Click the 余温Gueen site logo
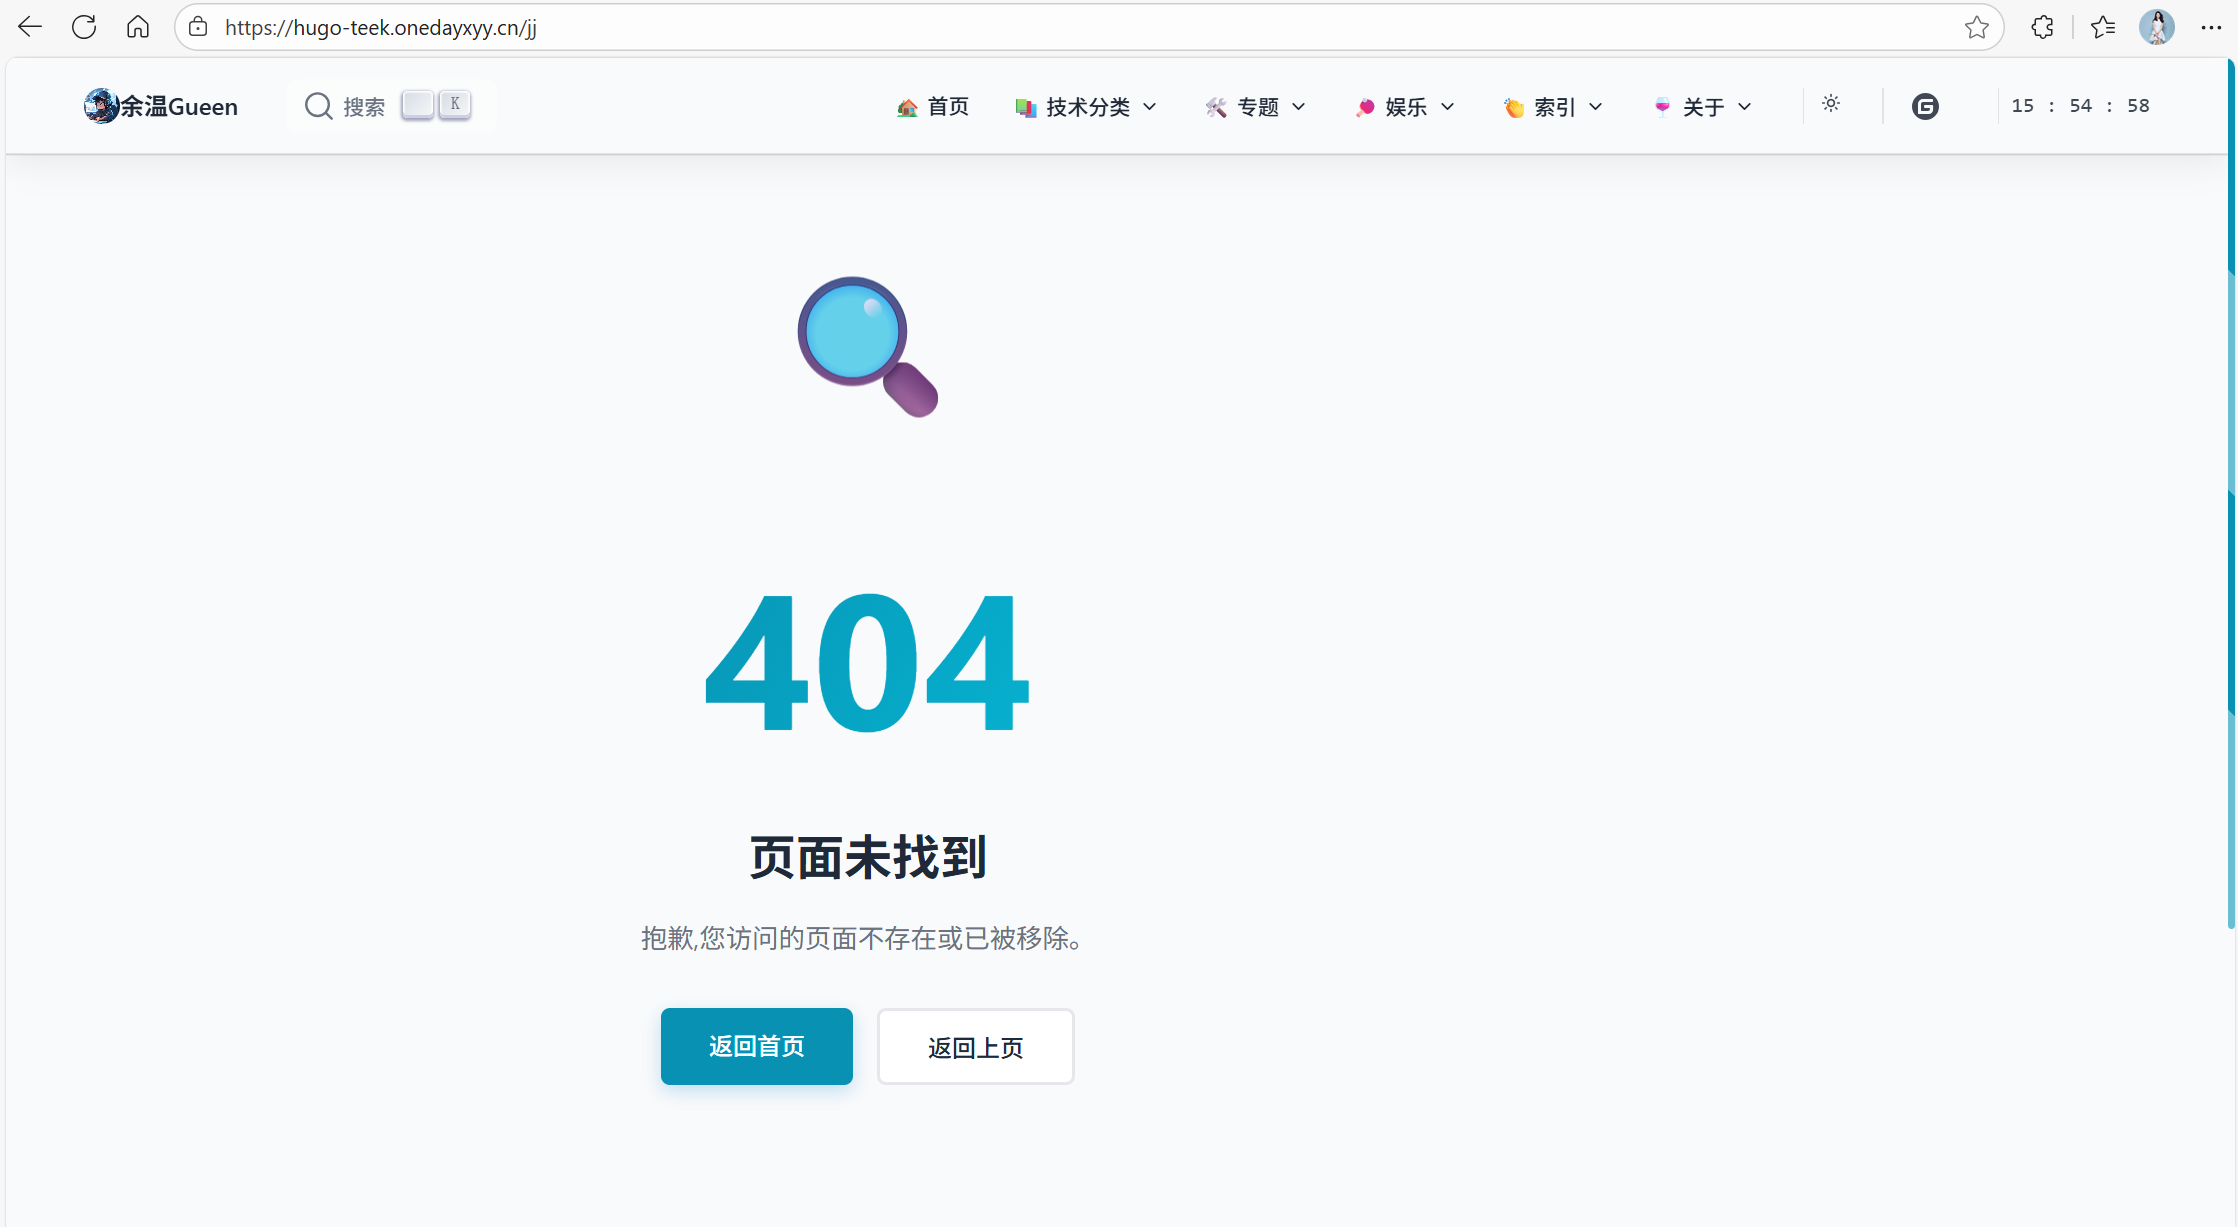The image size is (2238, 1227). coord(161,106)
